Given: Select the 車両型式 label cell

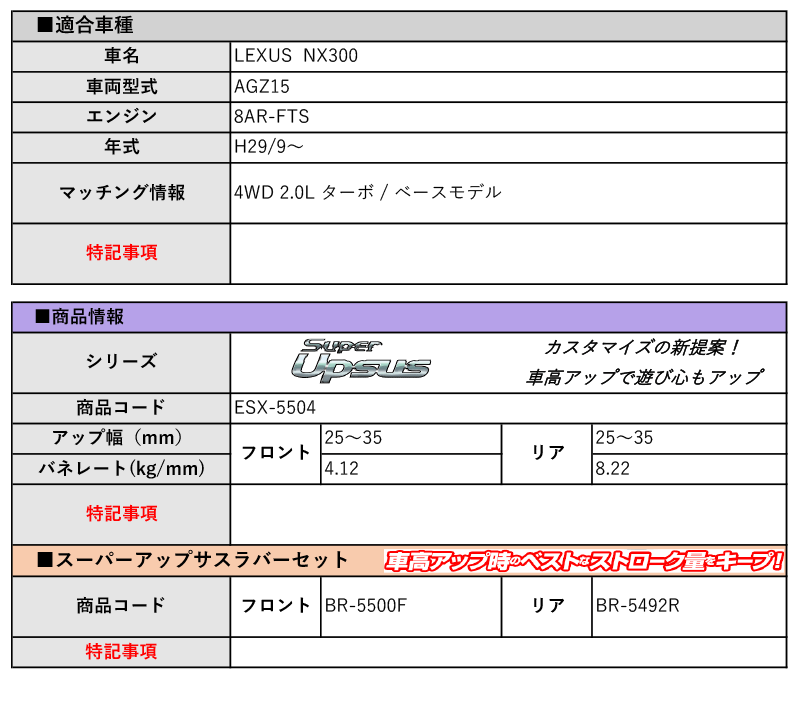Looking at the screenshot, I should coord(121,87).
